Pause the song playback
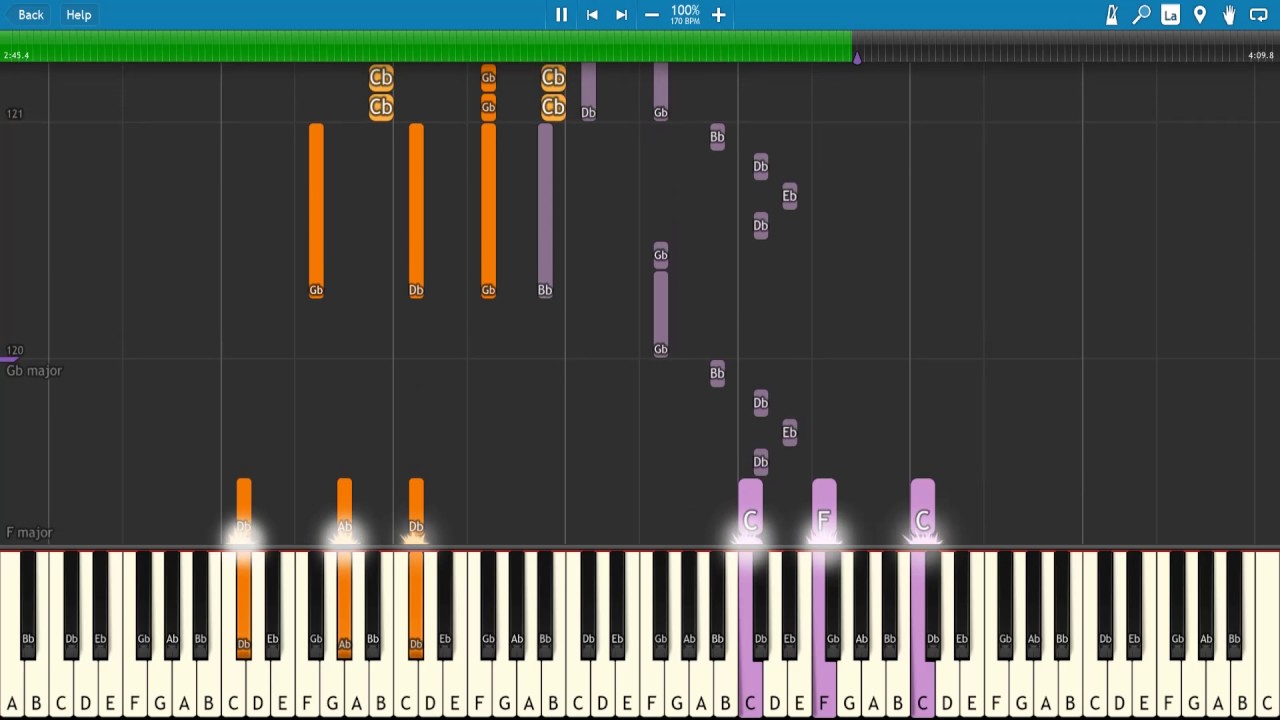The image size is (1280, 720). pyautogui.click(x=561, y=15)
